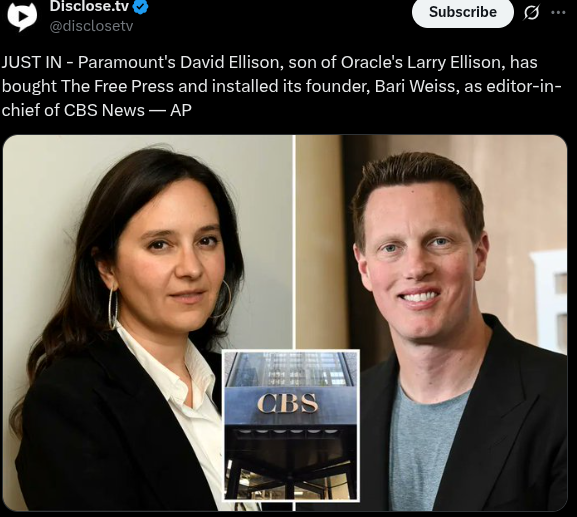Click the gold CBS sign lettering
Screen dimensions: 577x517
click(287, 403)
